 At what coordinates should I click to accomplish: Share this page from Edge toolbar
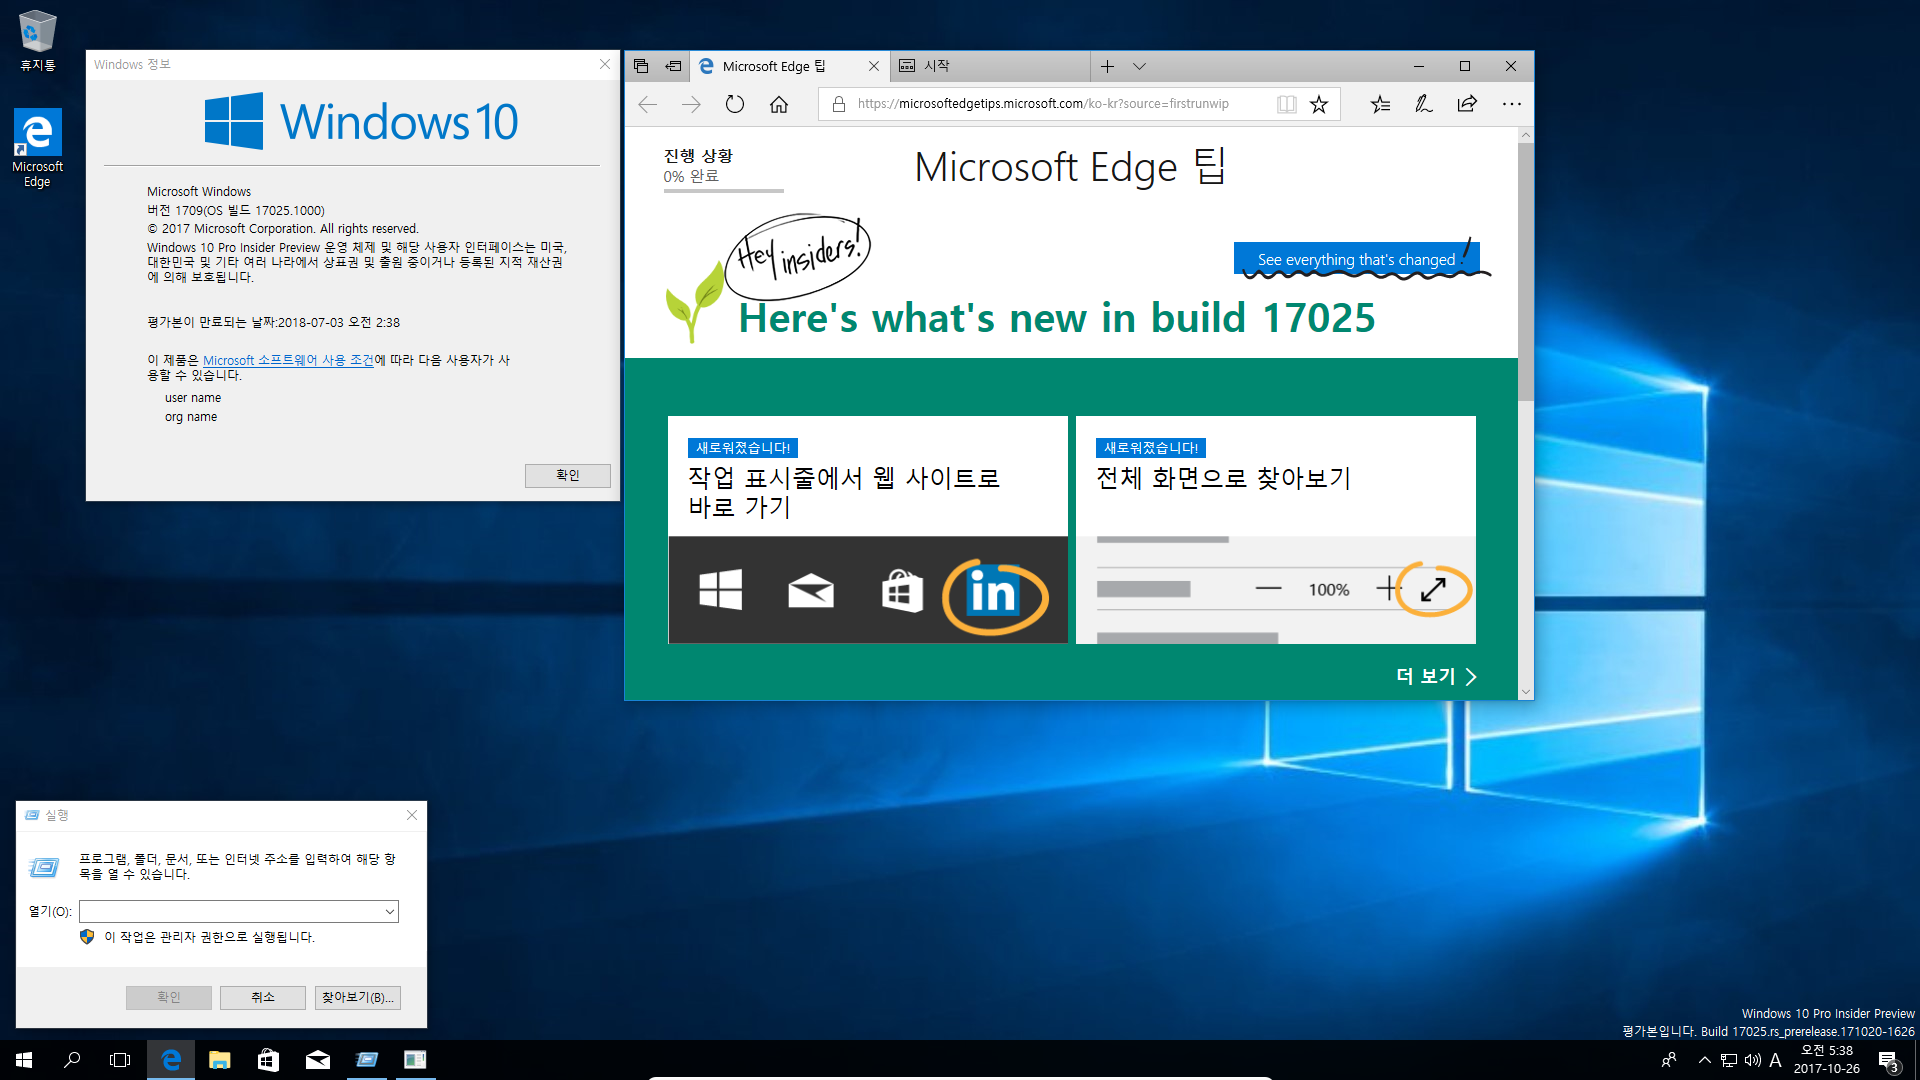coord(1467,104)
